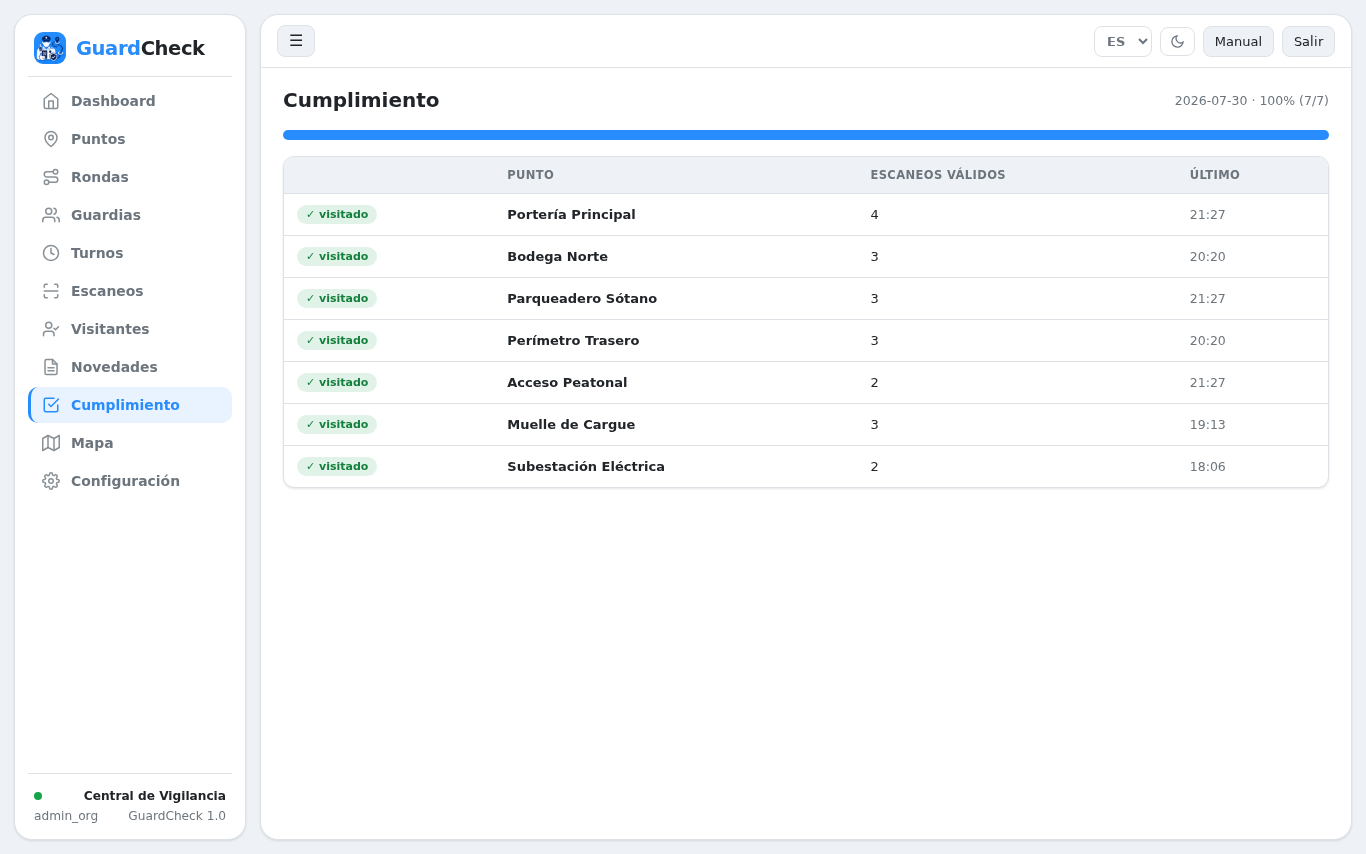Select the Cumplimiento menu item

[130, 405]
